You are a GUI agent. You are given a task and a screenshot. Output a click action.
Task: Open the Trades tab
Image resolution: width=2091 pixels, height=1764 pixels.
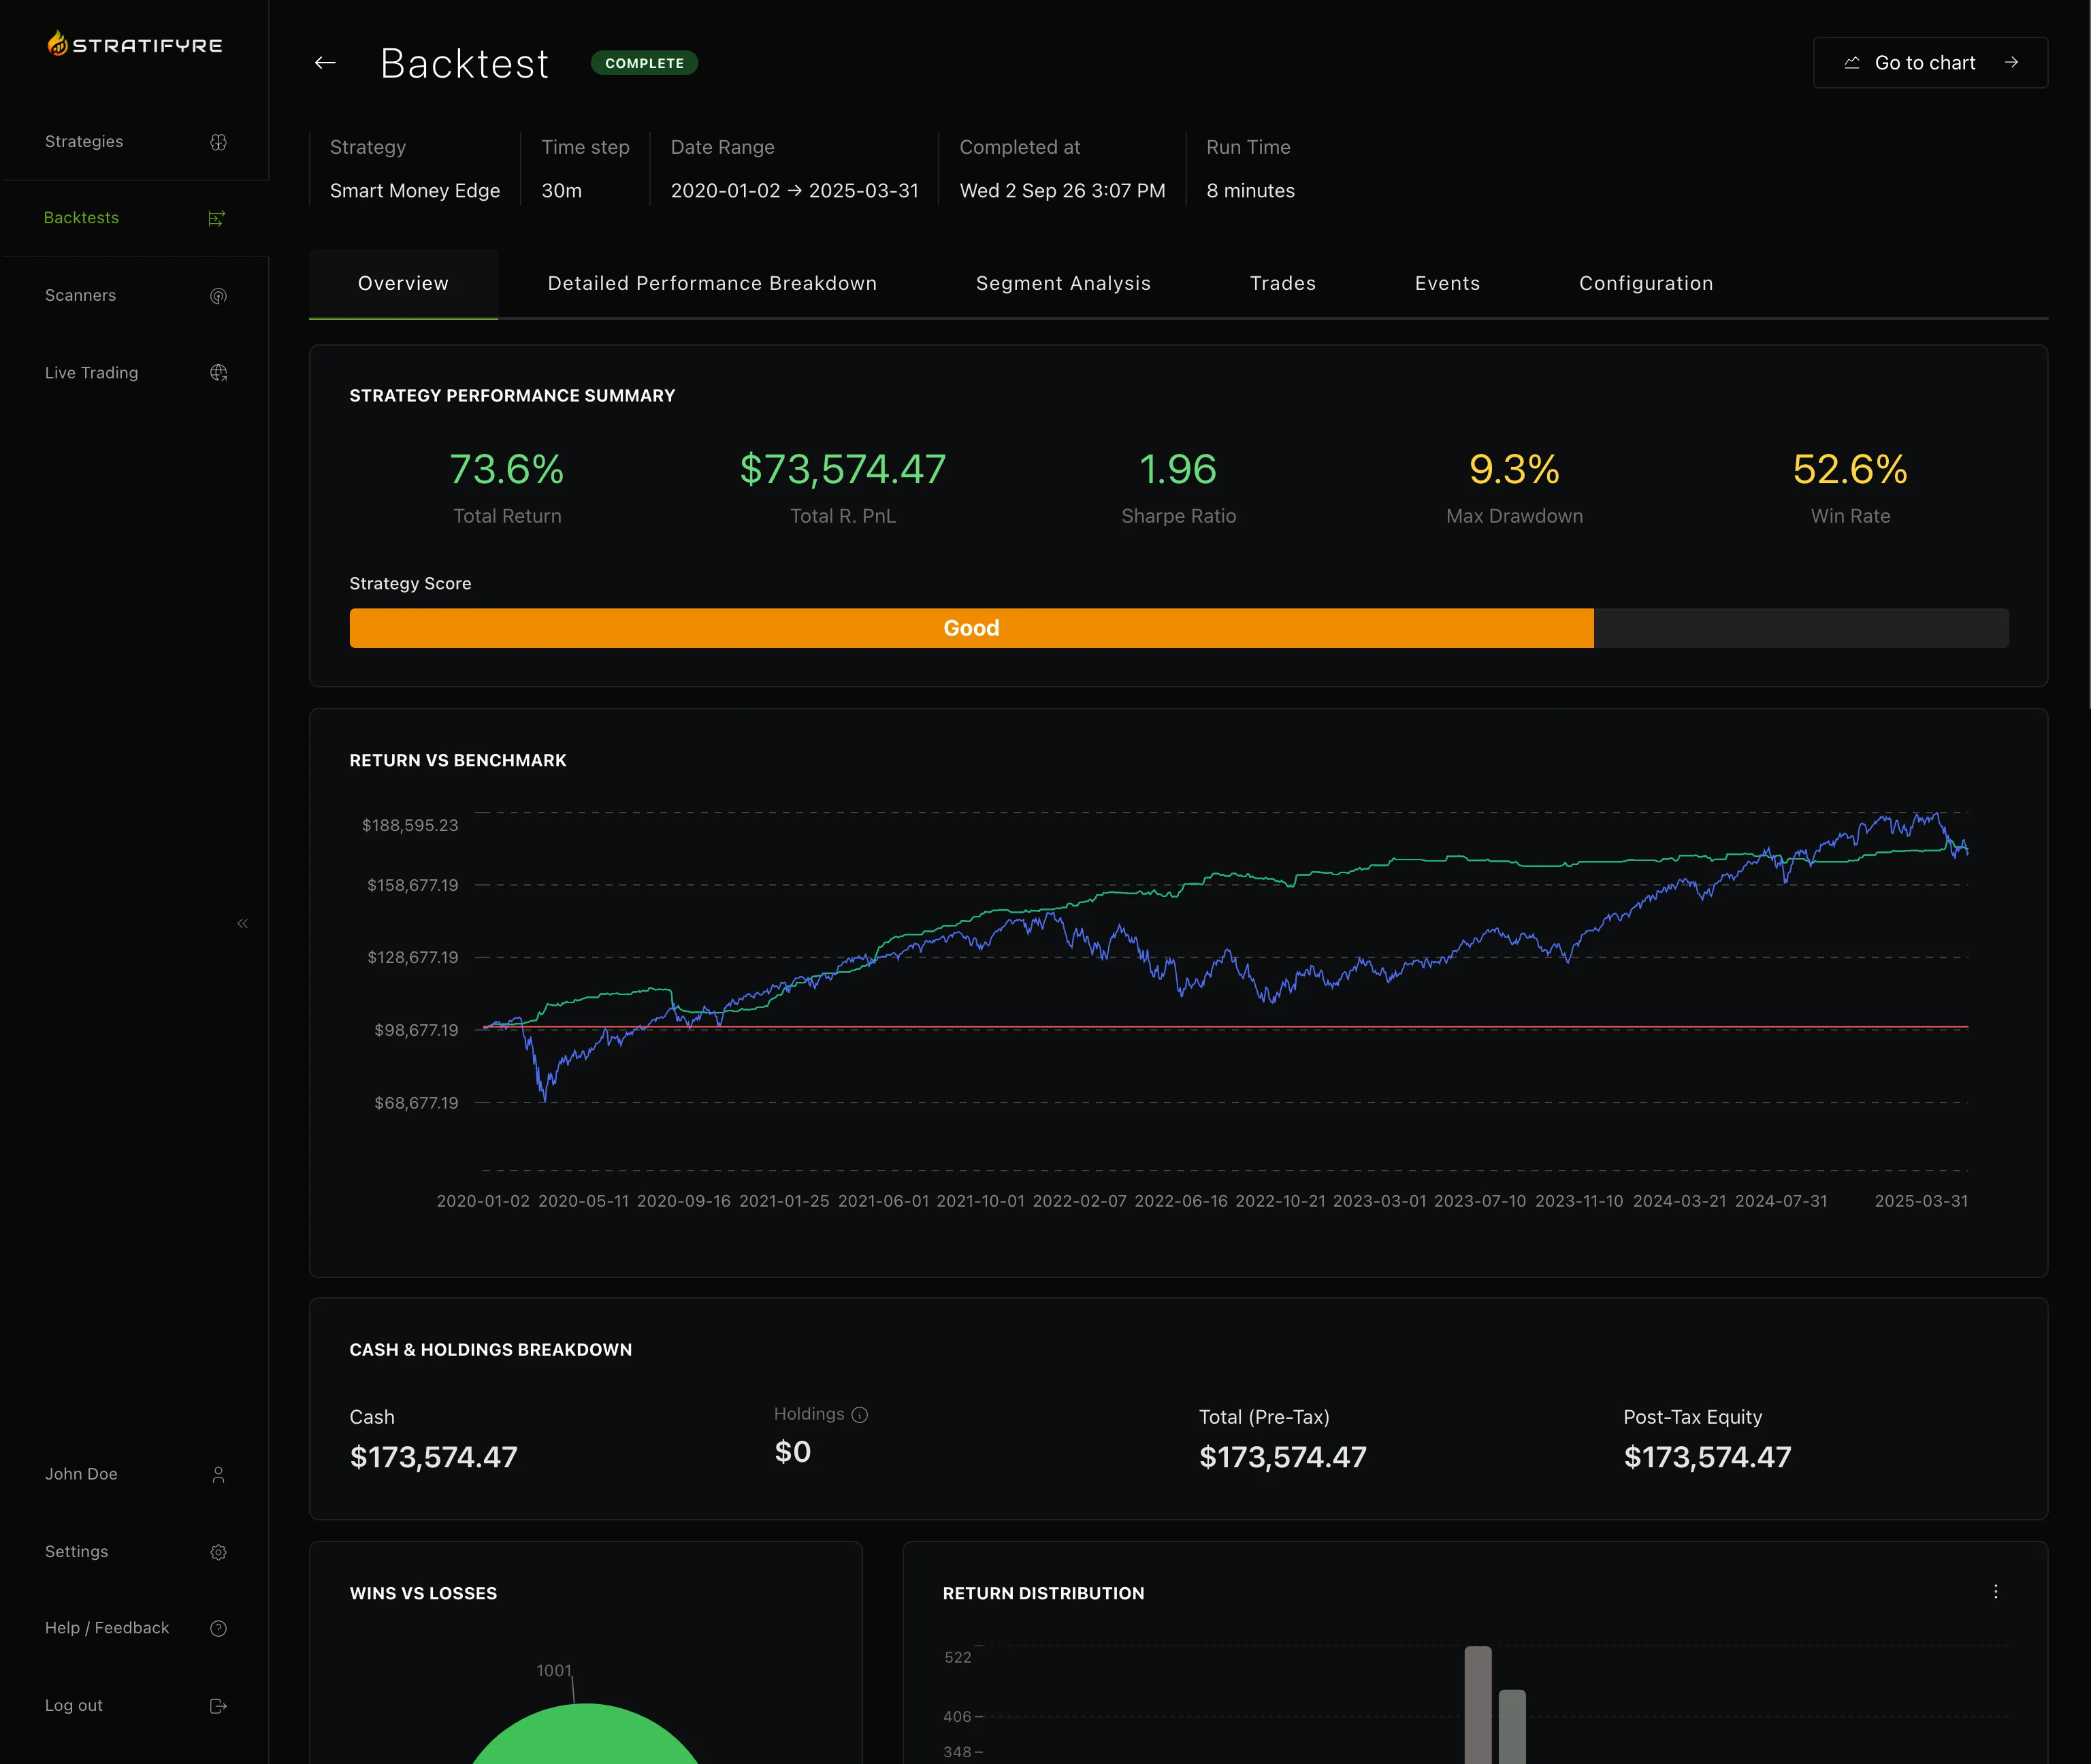[x=1283, y=283]
